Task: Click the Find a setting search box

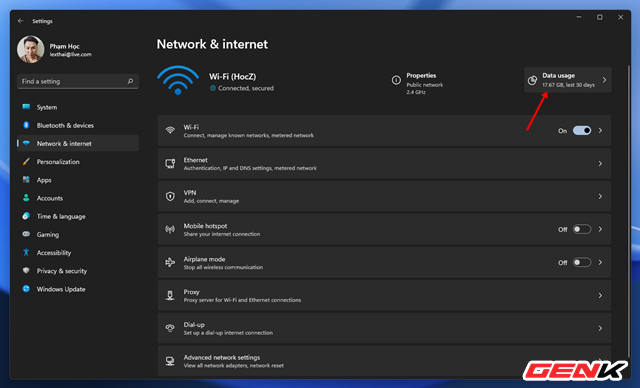Action: pyautogui.click(x=78, y=81)
